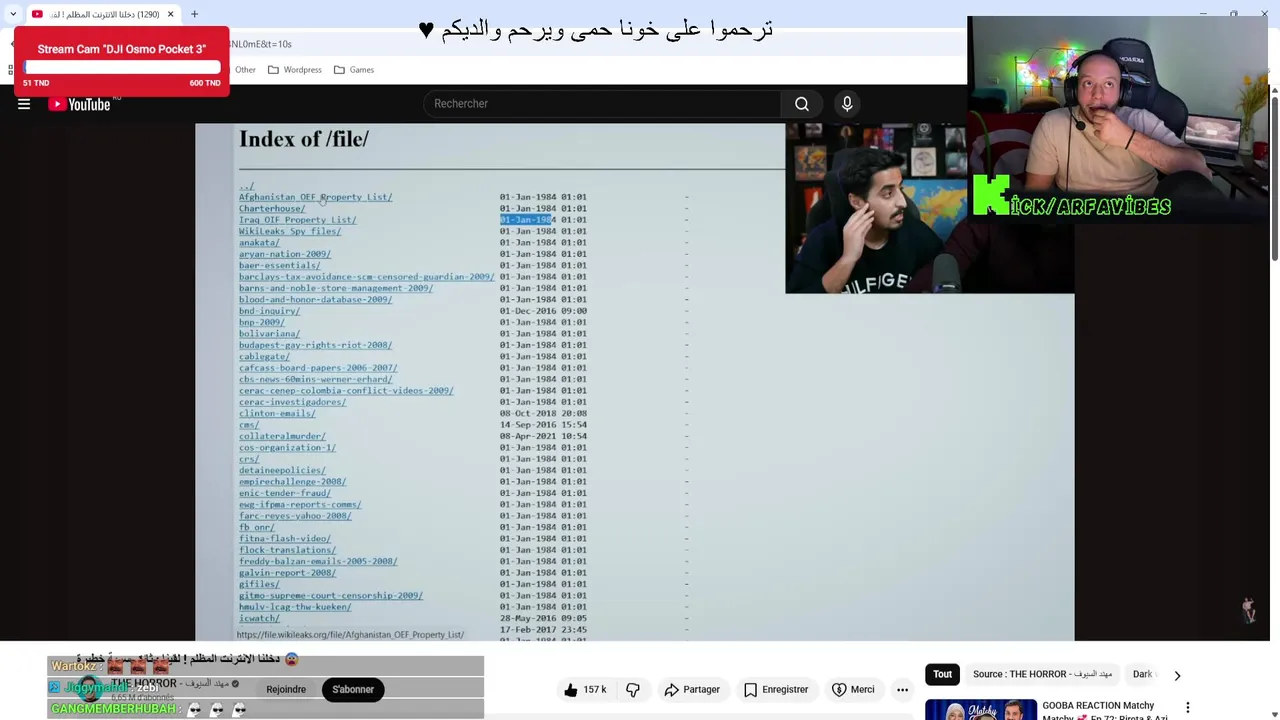Show next filter chips with right chevron

[x=1177, y=675]
